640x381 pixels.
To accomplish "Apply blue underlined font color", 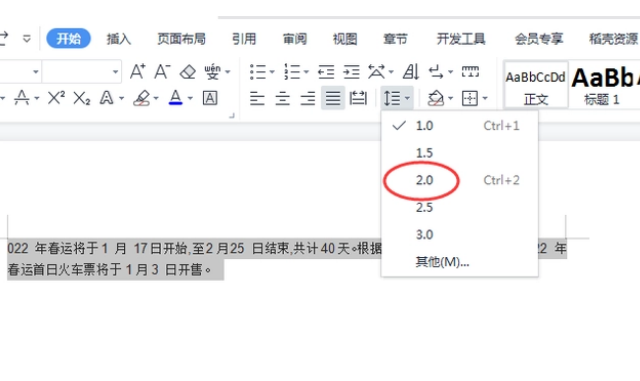I will pos(176,98).
